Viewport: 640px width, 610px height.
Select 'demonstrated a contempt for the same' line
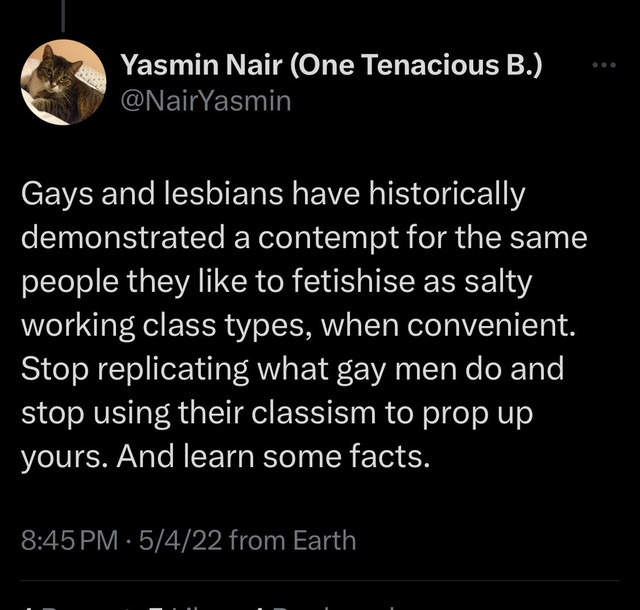(304, 237)
